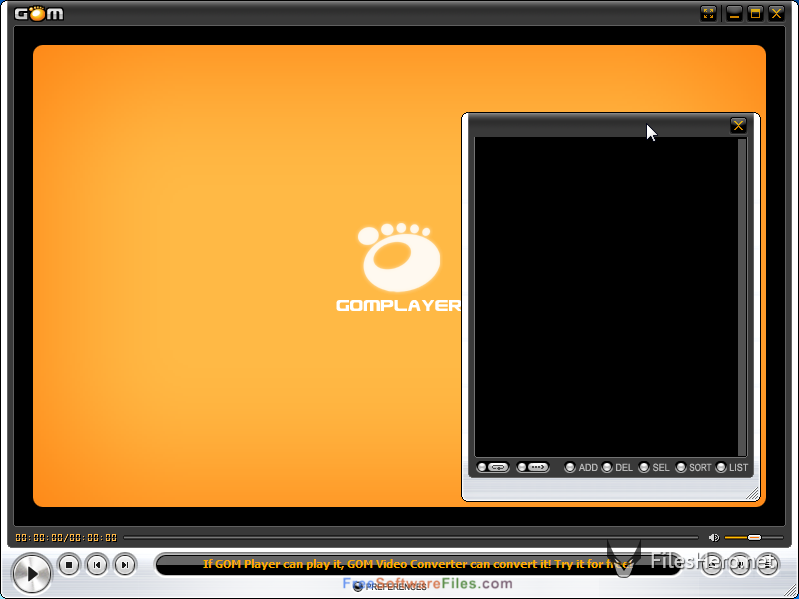Close the playlist panel

(x=738, y=125)
